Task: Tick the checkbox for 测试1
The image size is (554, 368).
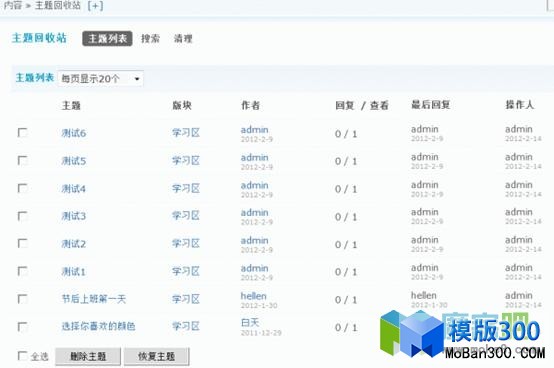Action: click(x=22, y=271)
